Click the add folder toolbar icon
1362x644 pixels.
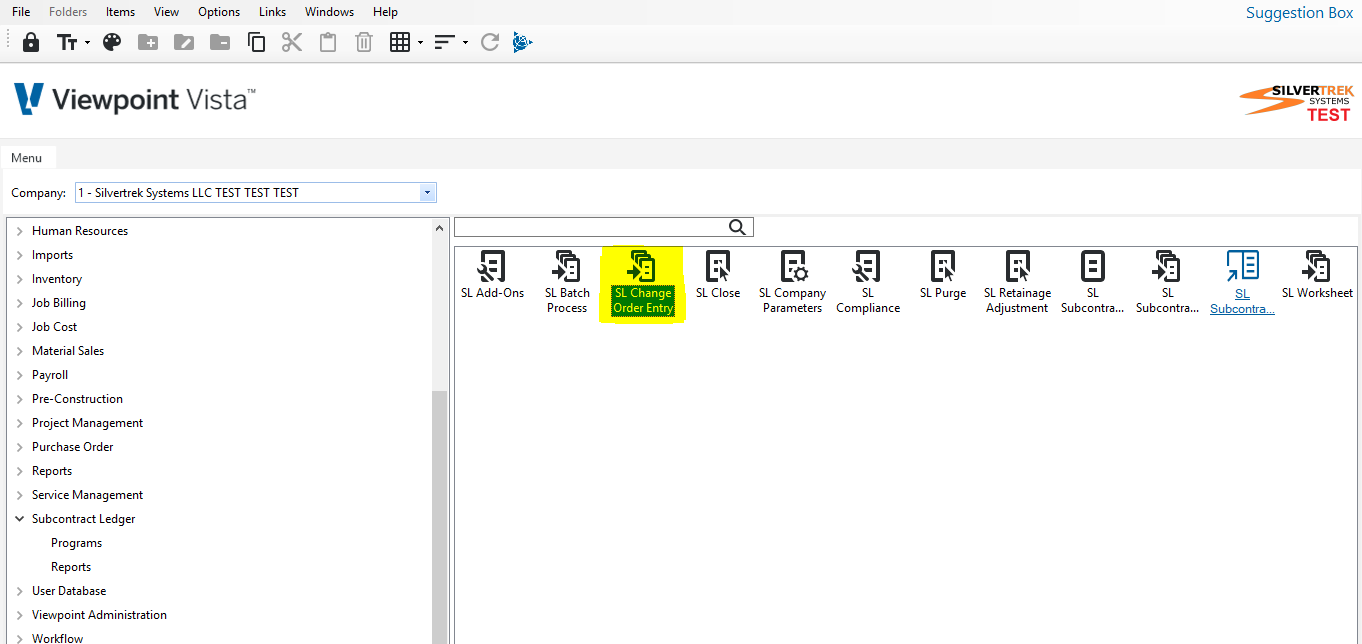(148, 42)
